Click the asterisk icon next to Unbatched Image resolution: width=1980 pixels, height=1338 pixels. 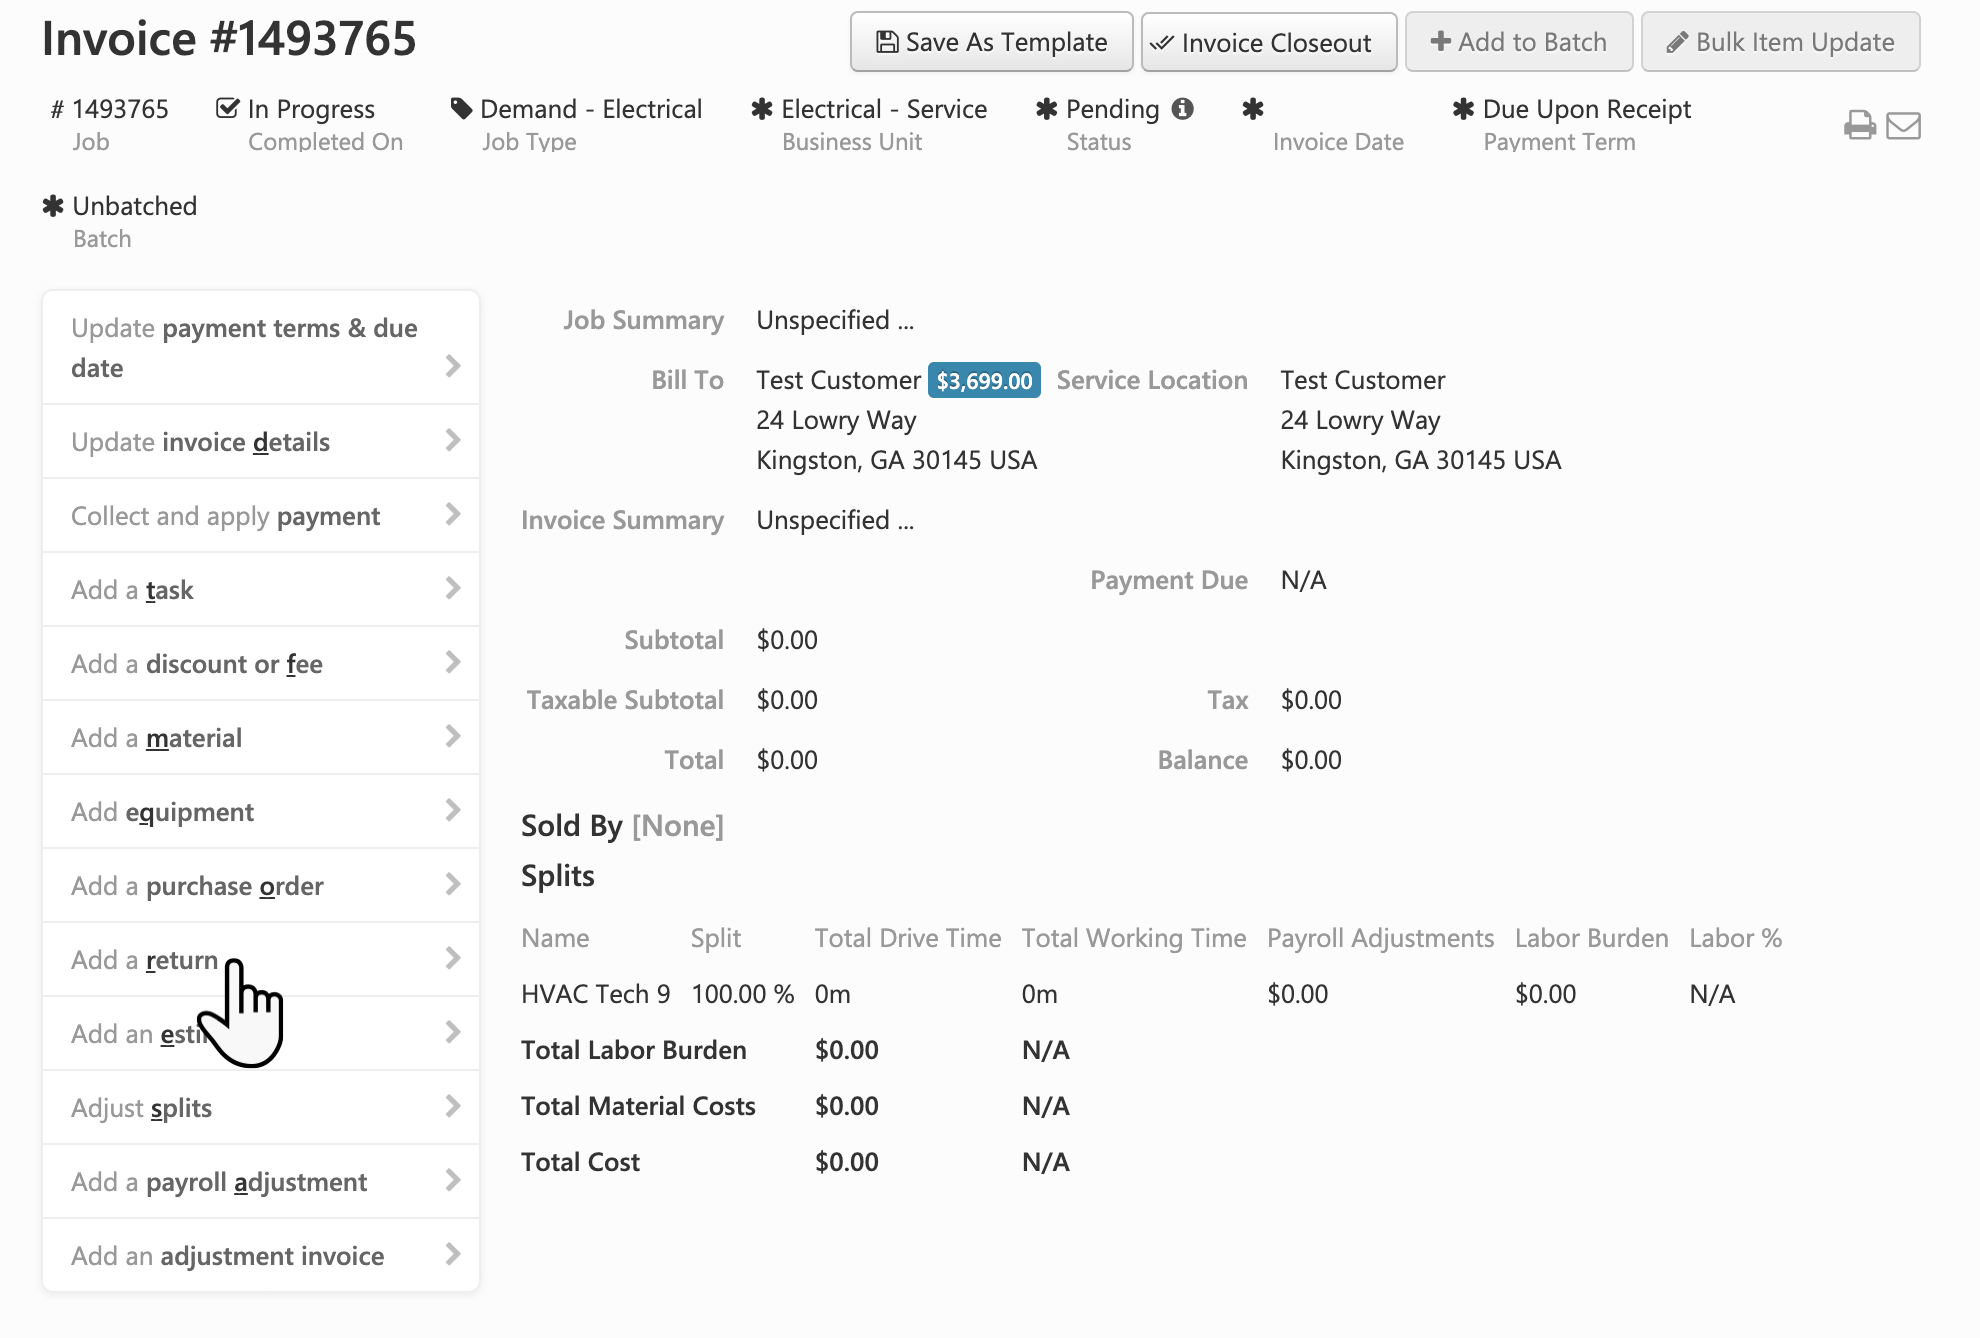coord(53,206)
